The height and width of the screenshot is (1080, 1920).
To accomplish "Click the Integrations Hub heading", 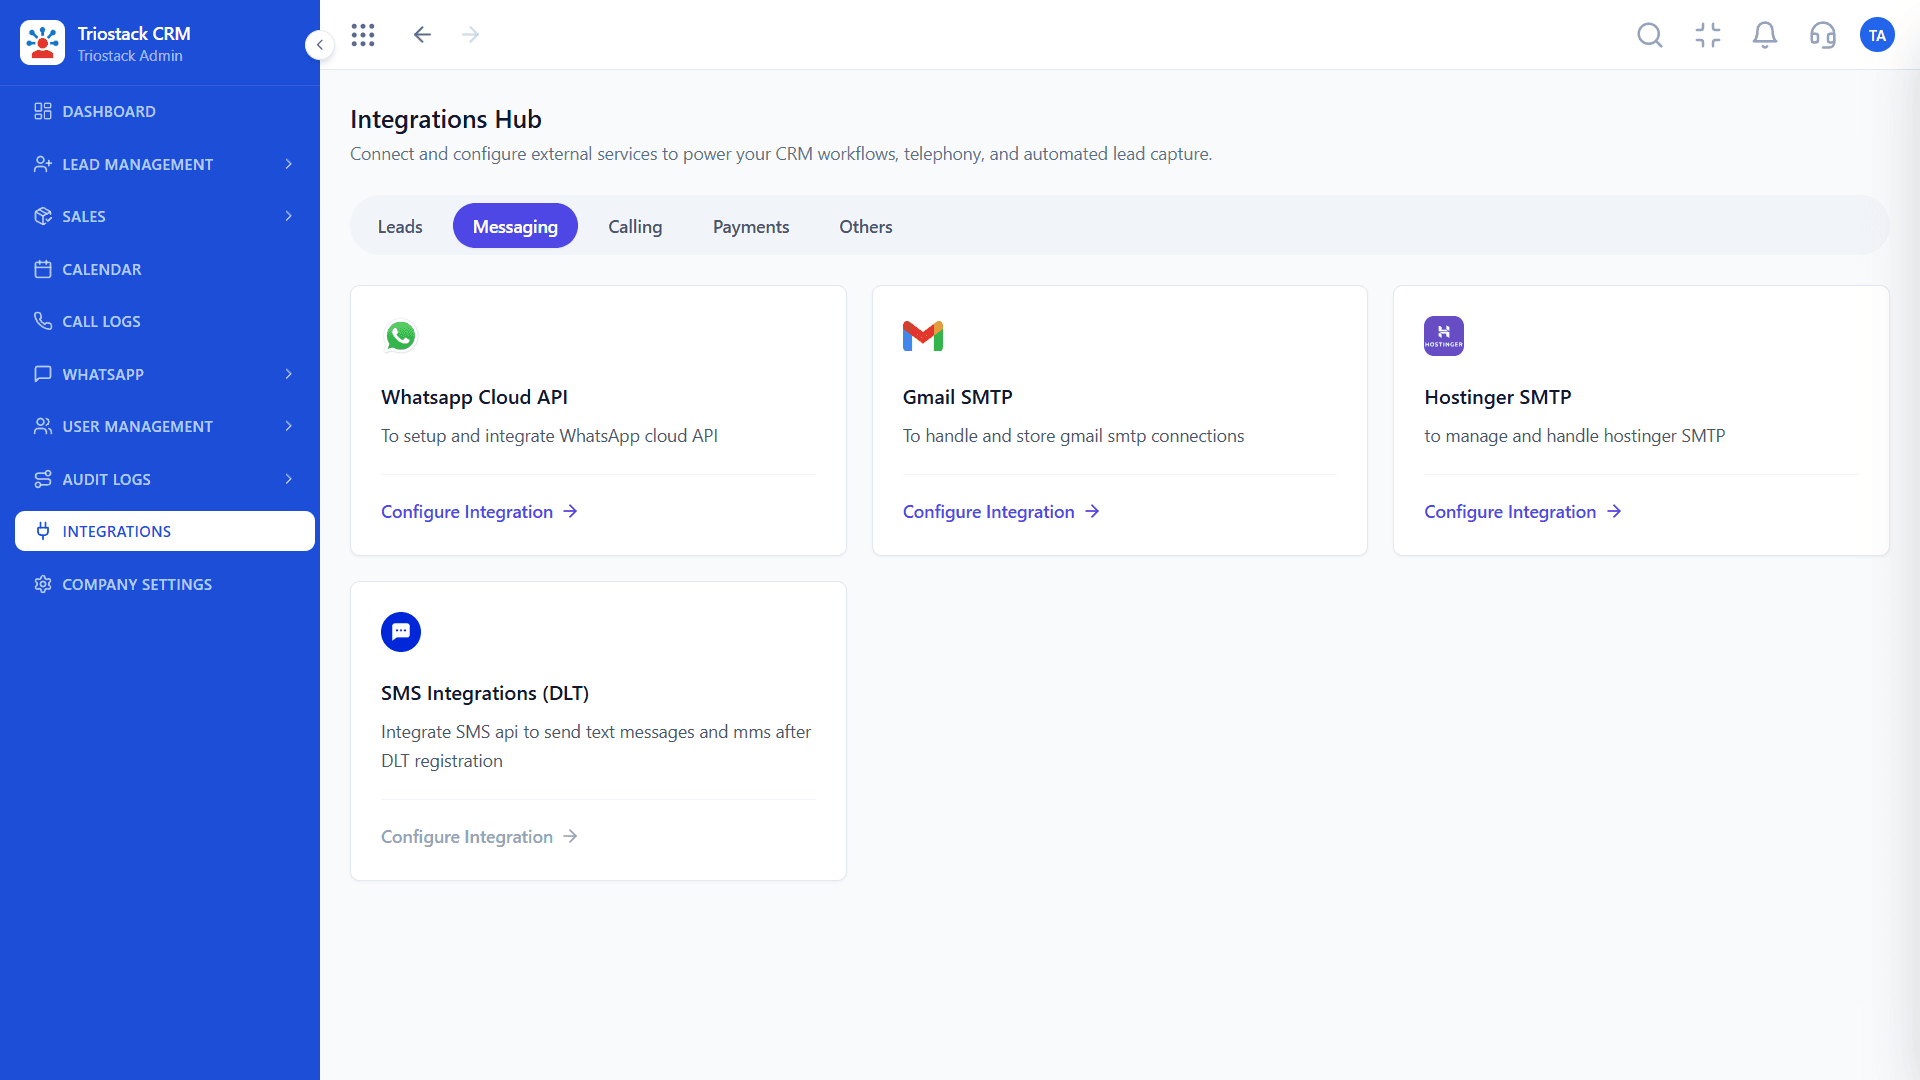I will [x=446, y=119].
